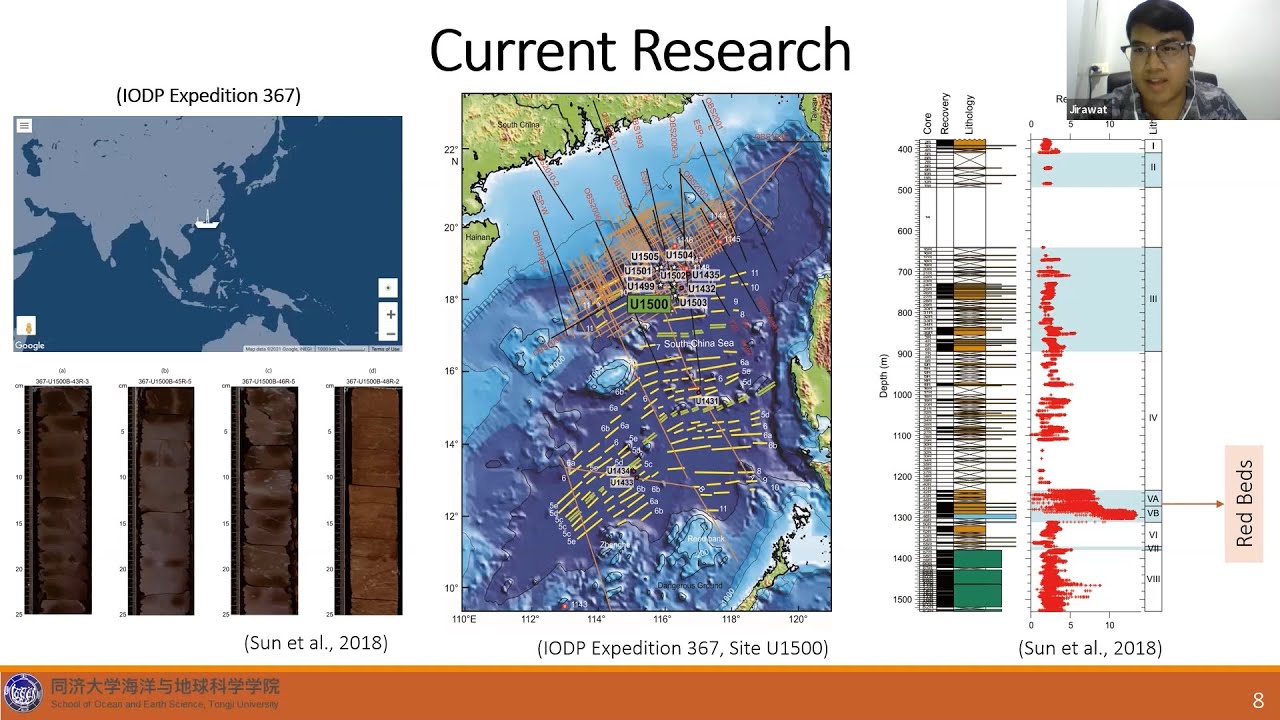Click the Tongji University circular logo
This screenshot has width=1280, height=720.
tap(23, 693)
